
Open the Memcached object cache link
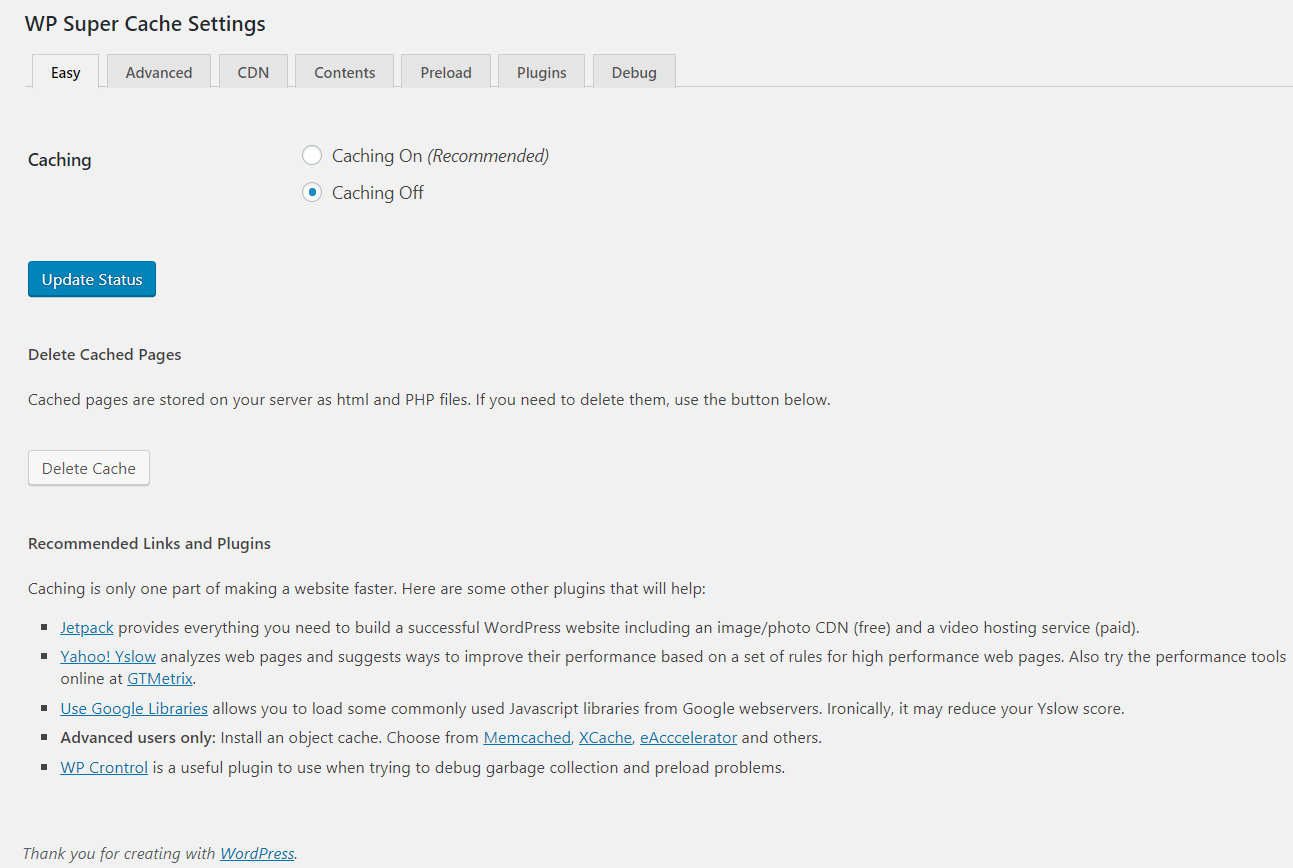526,737
